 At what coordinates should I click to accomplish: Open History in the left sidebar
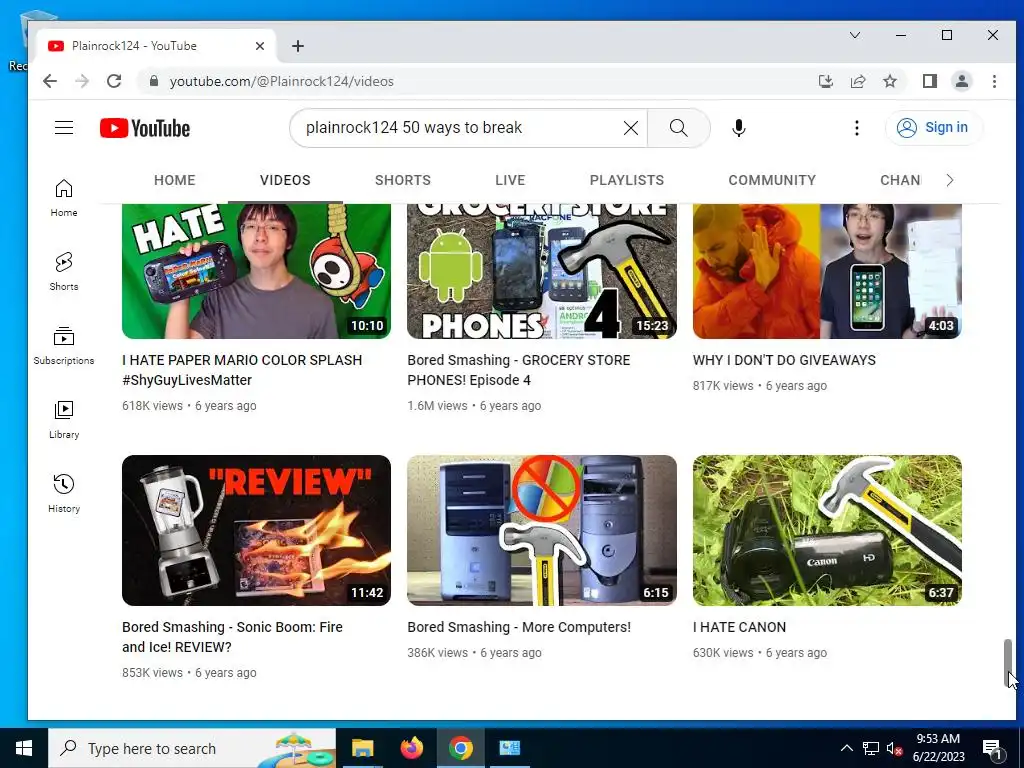[x=64, y=494]
